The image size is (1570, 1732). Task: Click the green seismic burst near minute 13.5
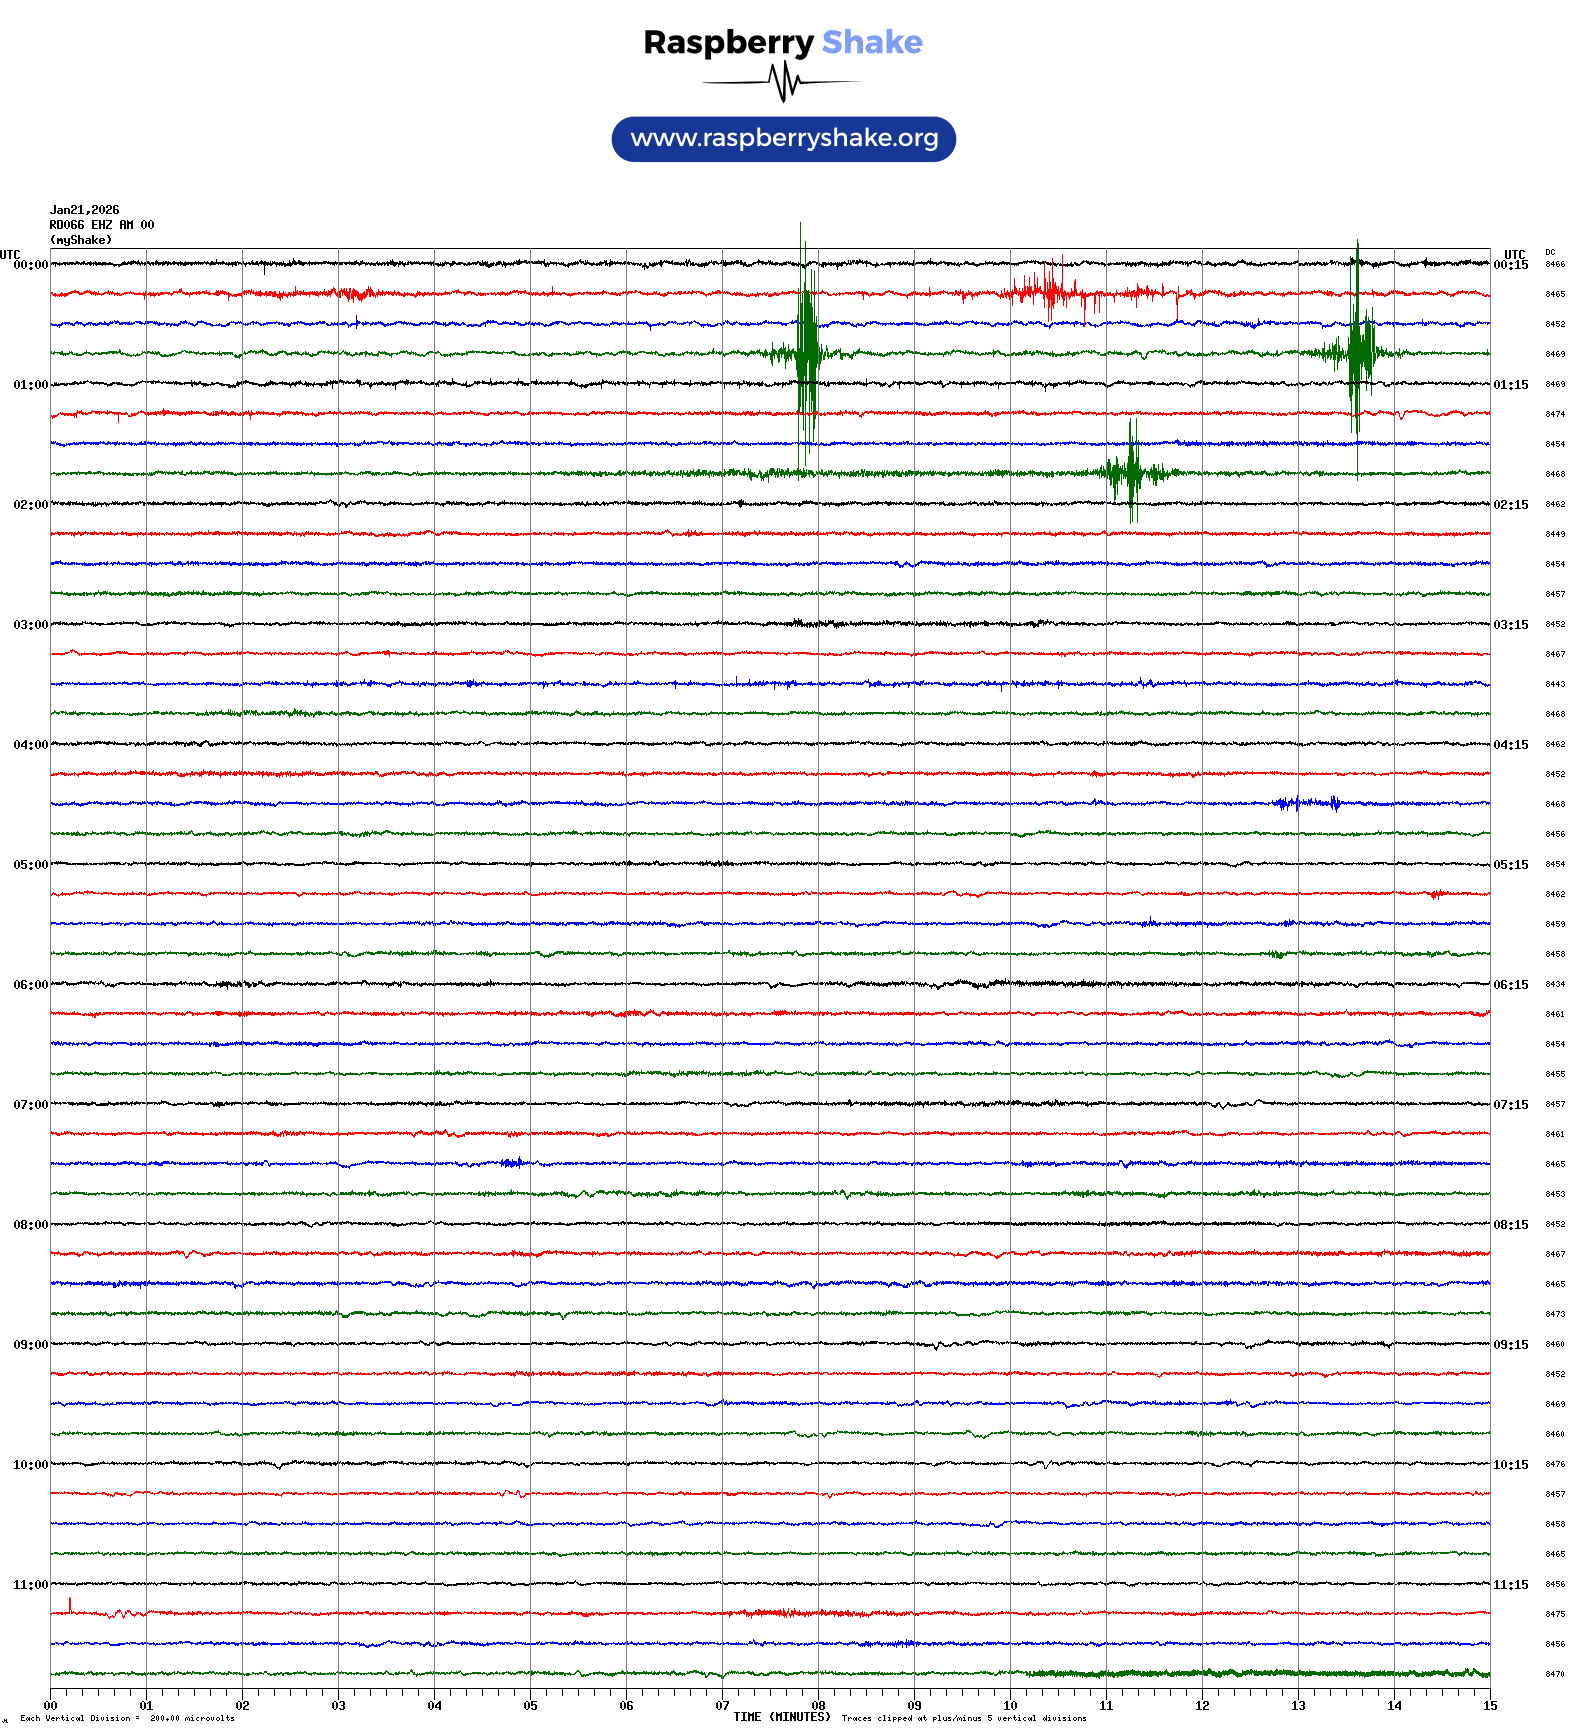(1357, 351)
